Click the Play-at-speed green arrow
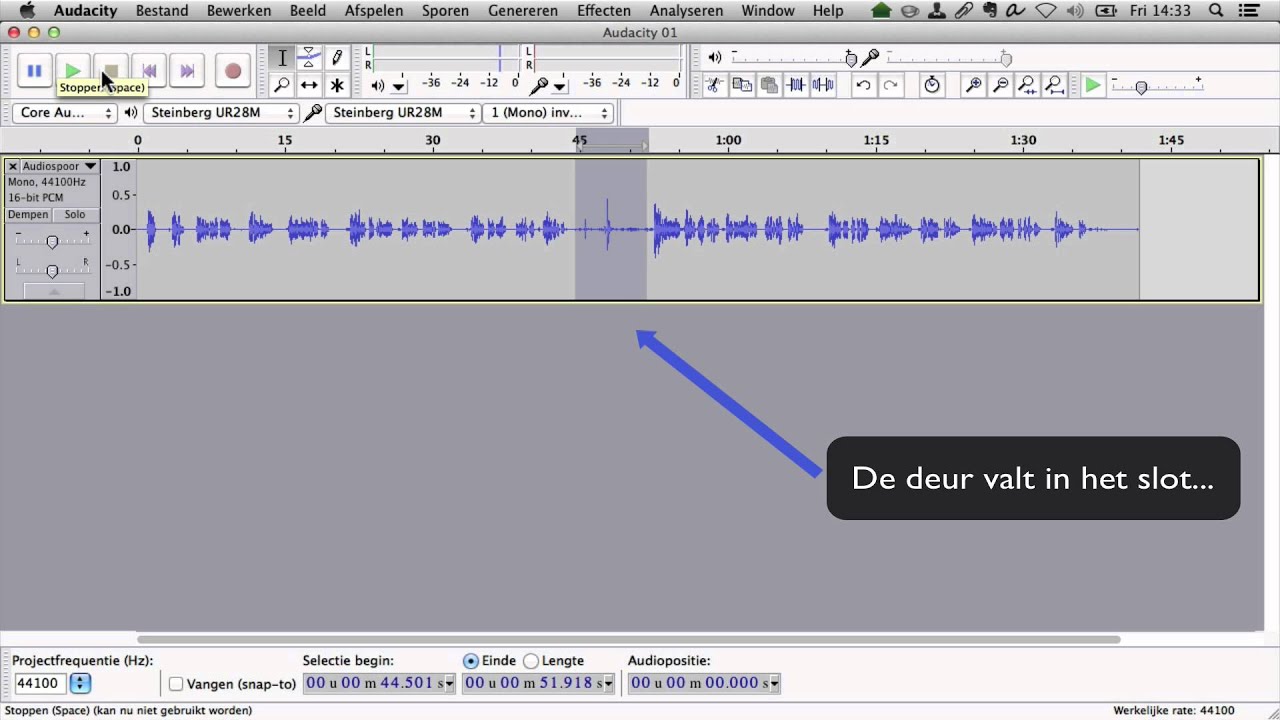This screenshot has width=1280, height=720. pos(1093,85)
